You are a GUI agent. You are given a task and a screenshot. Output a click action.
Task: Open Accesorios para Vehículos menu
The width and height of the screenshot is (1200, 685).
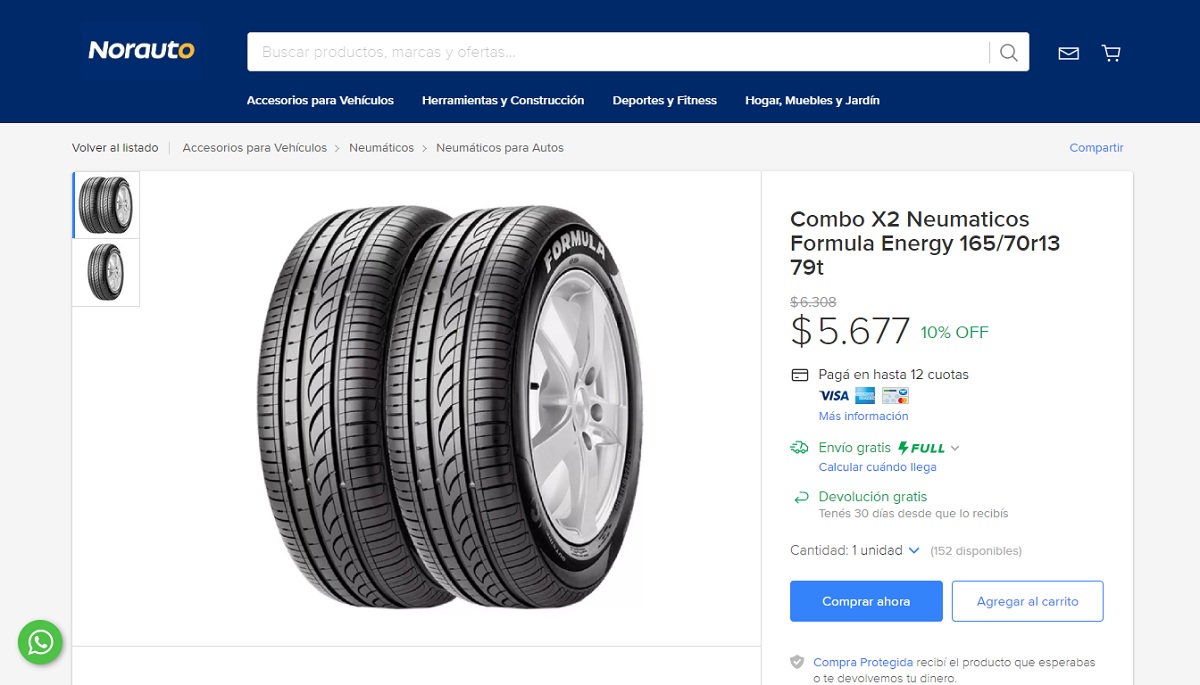pos(320,100)
